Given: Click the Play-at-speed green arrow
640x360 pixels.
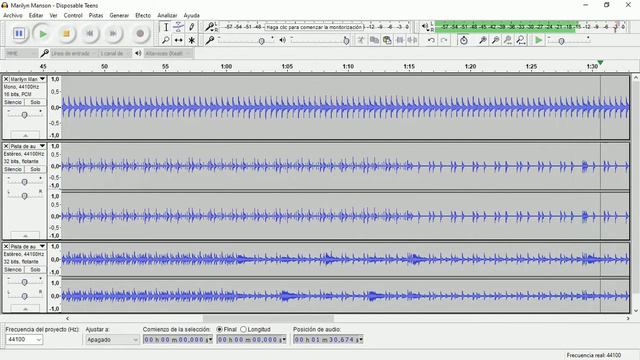Looking at the screenshot, I should pos(539,40).
